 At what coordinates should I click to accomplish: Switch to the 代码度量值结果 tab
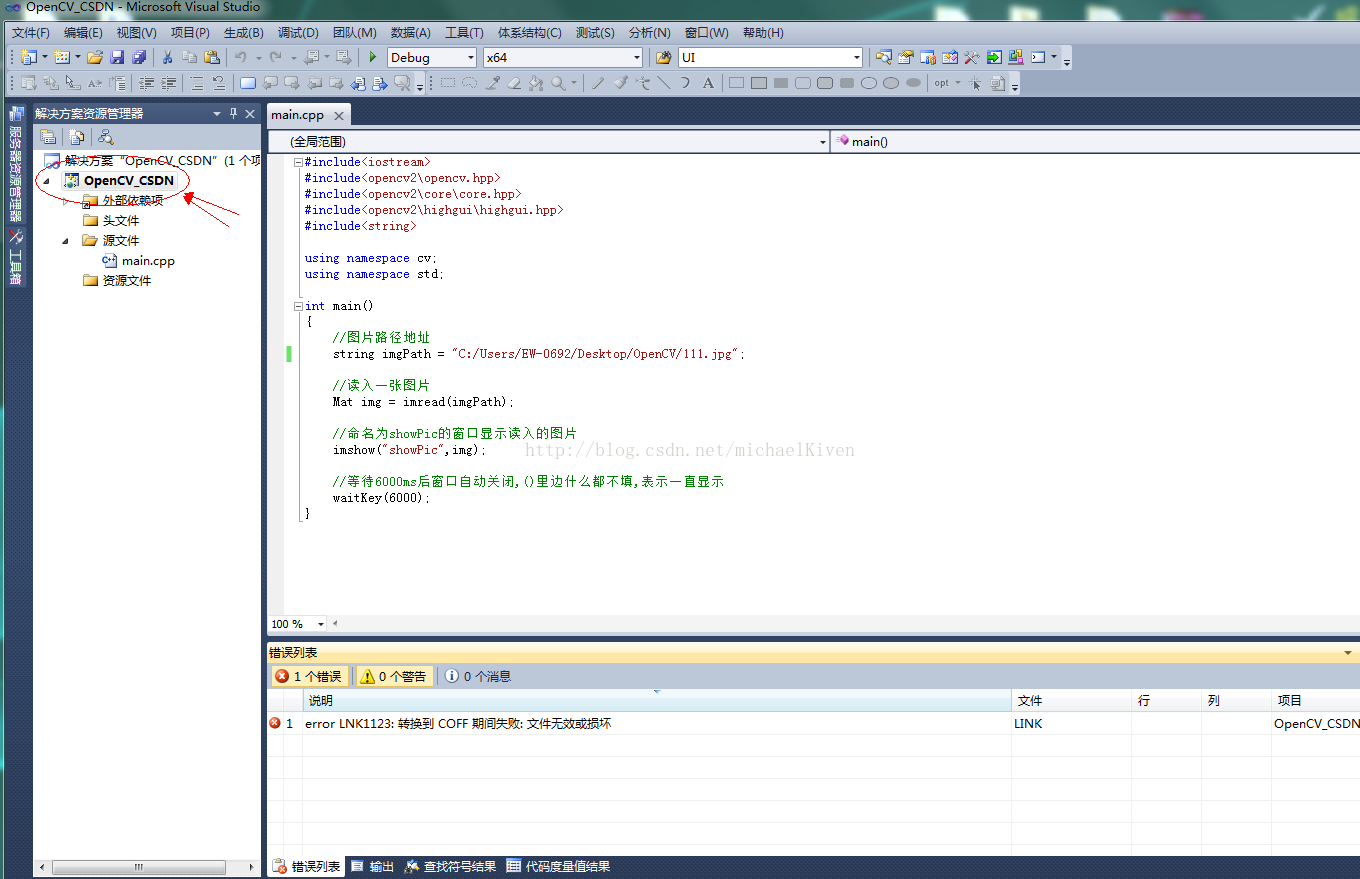point(558,867)
